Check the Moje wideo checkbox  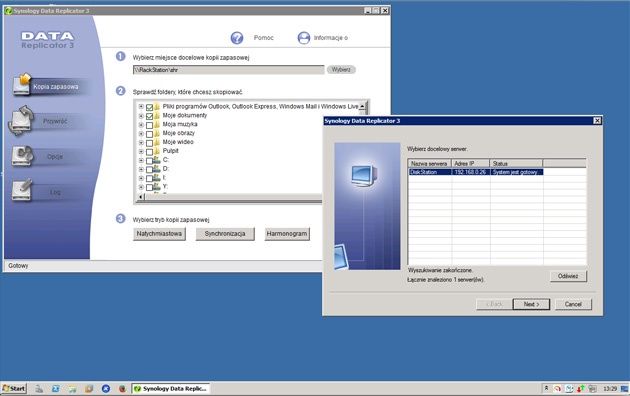(x=149, y=143)
